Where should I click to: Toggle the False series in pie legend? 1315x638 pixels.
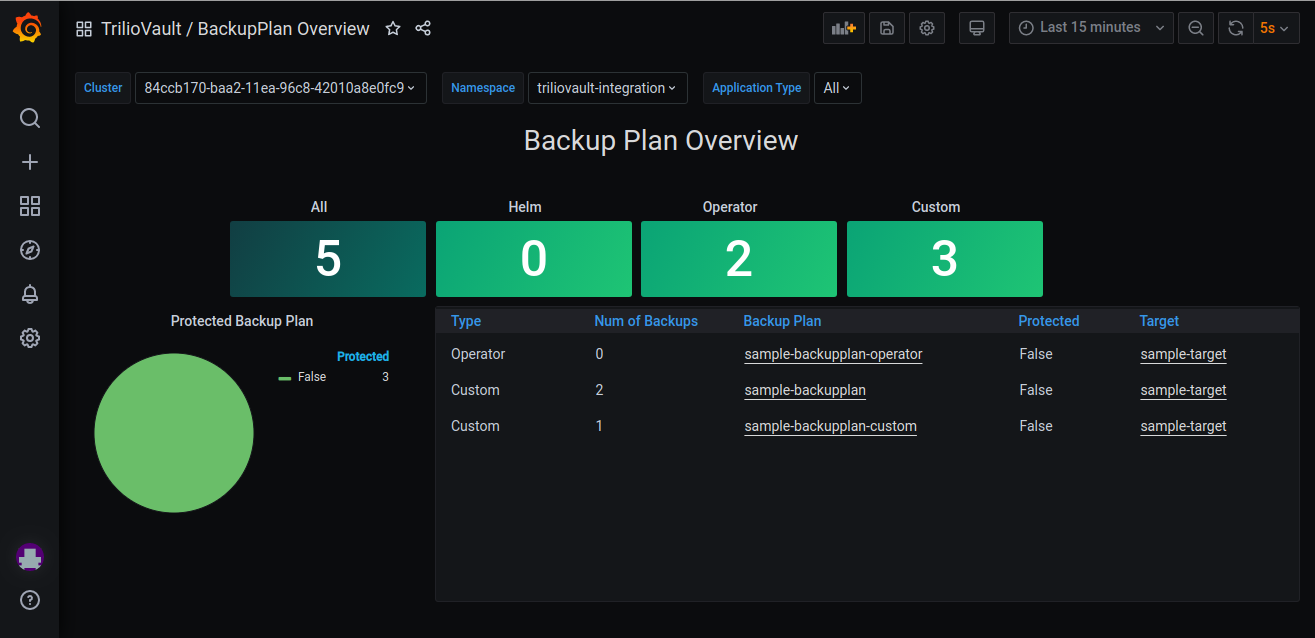[x=312, y=377]
